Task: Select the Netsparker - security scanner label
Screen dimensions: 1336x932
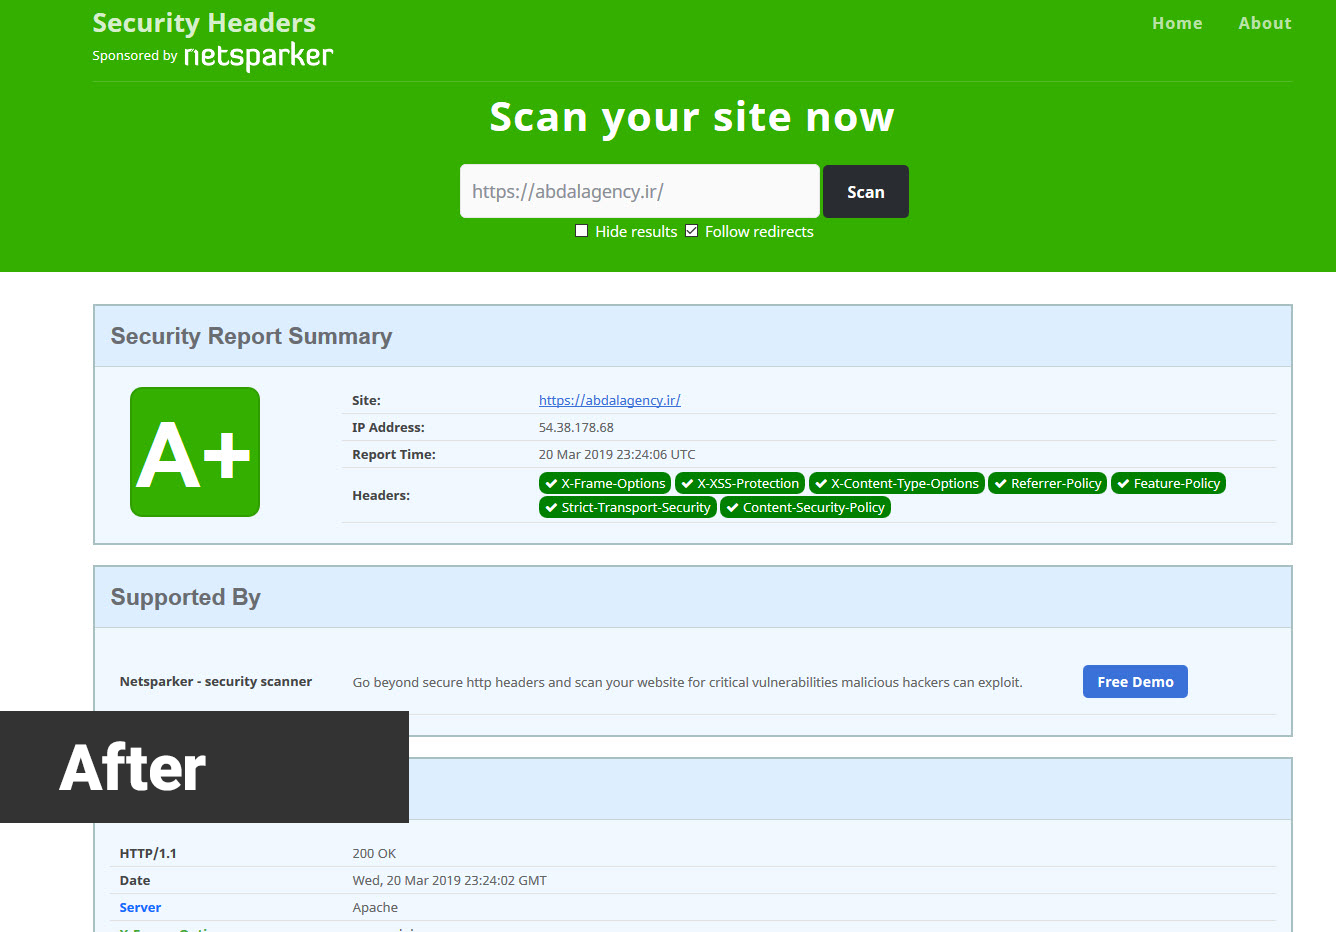Action: click(x=216, y=681)
